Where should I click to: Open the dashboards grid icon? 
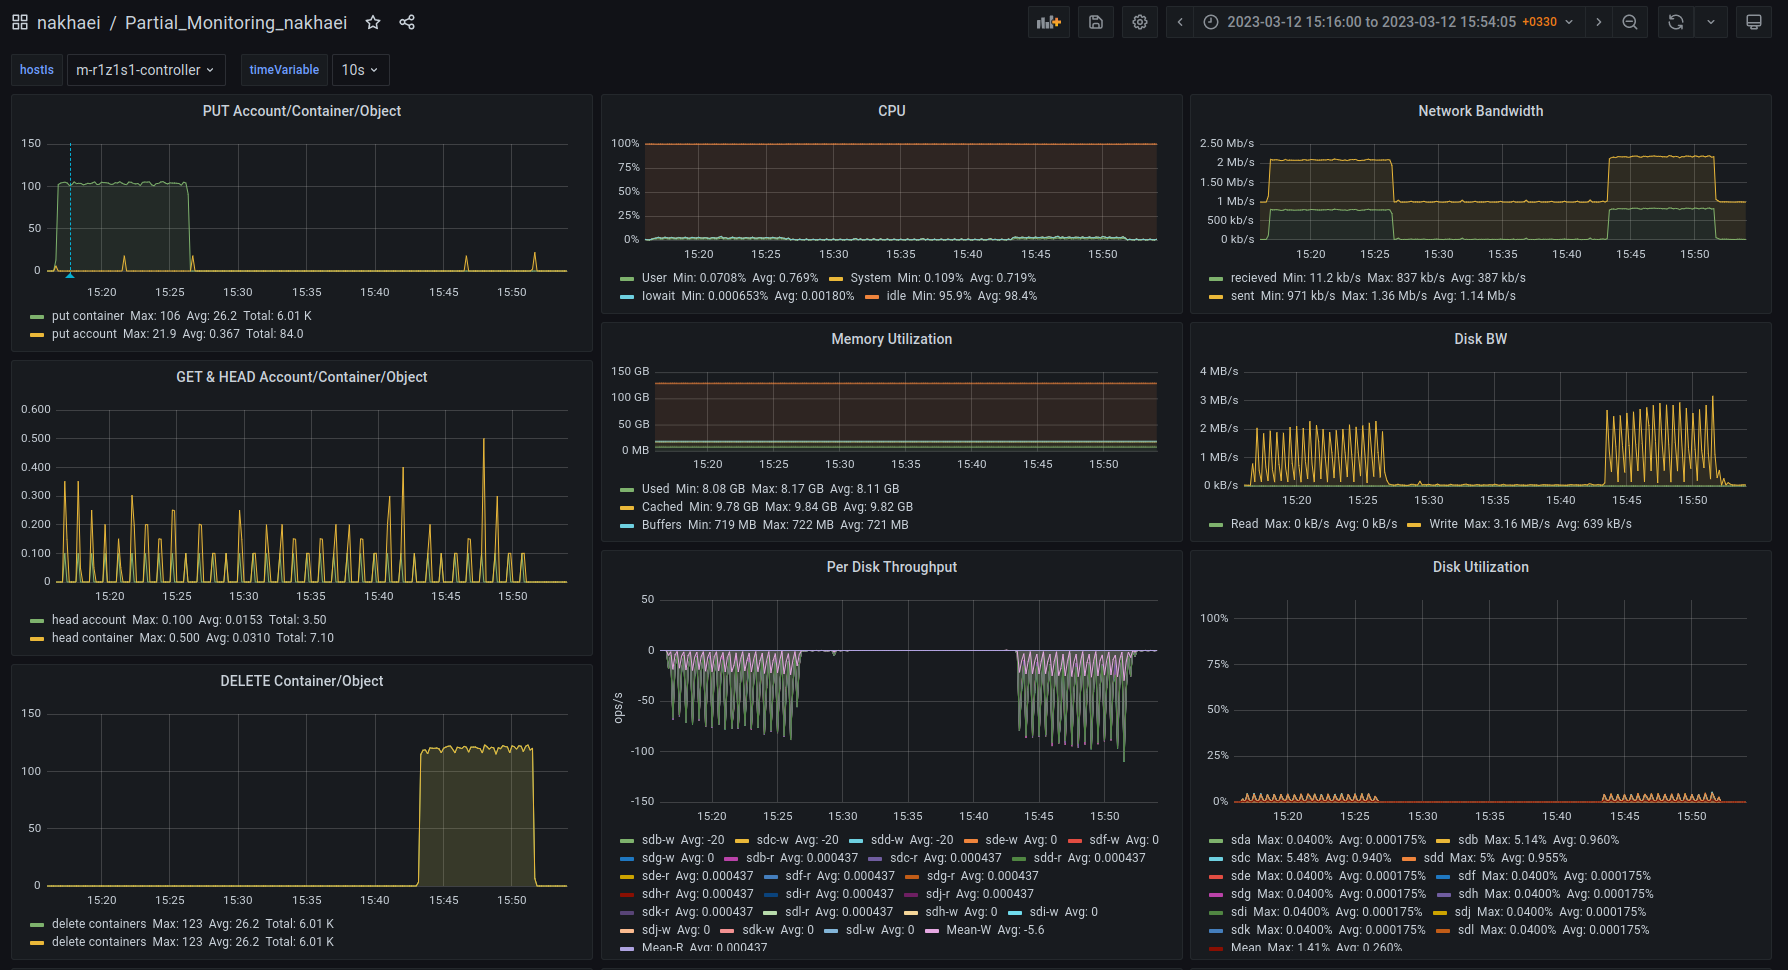tap(20, 22)
